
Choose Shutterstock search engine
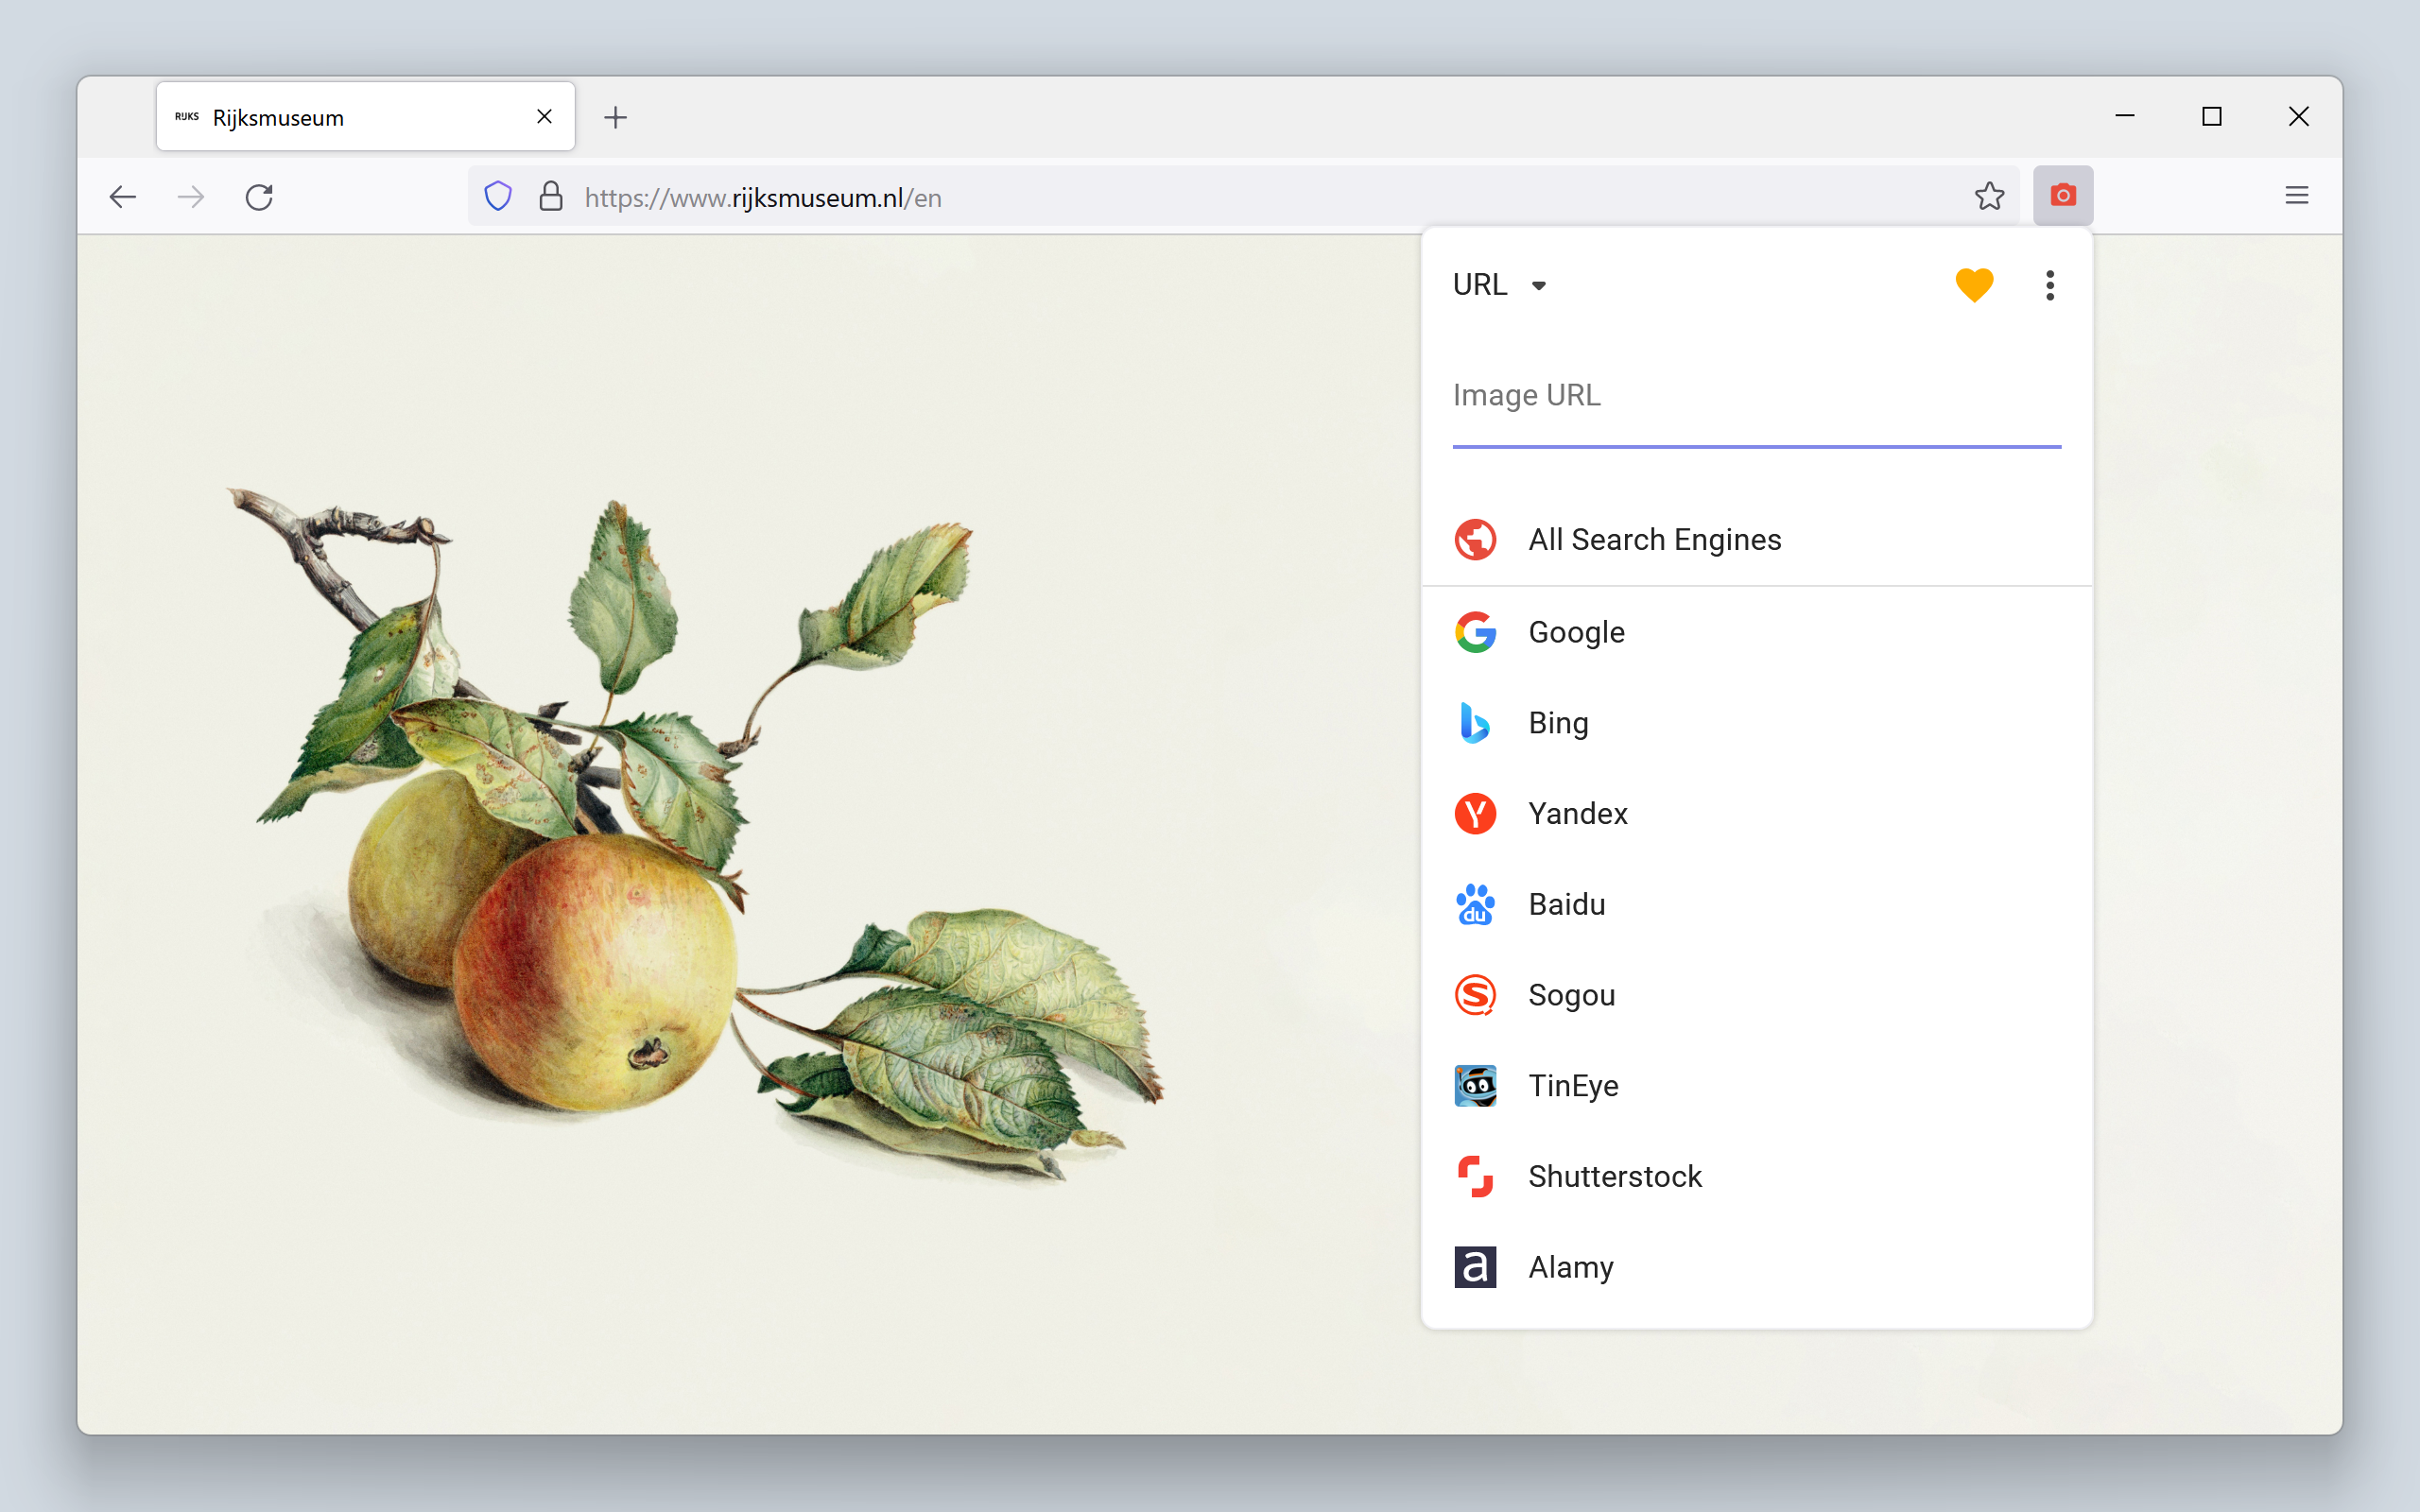point(1614,1177)
